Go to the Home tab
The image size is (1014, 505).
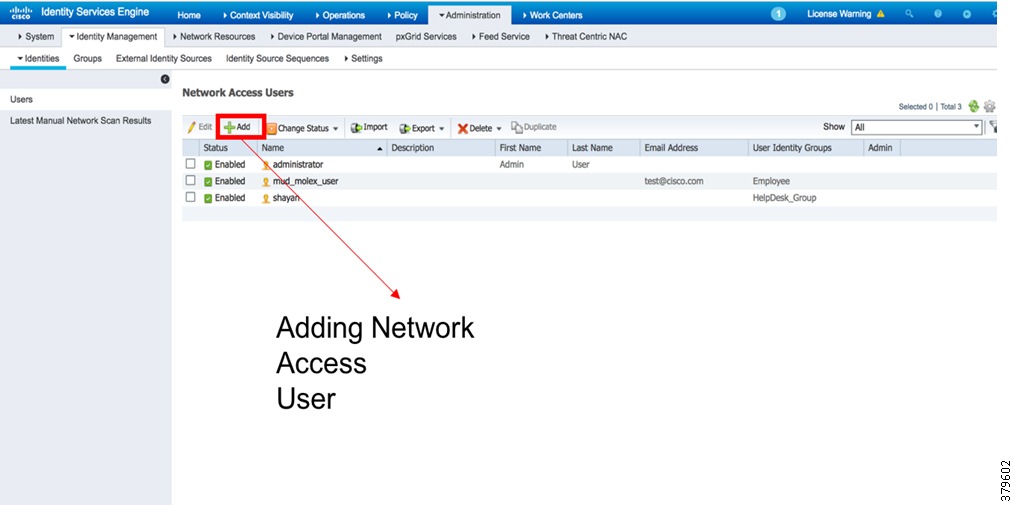(x=189, y=15)
